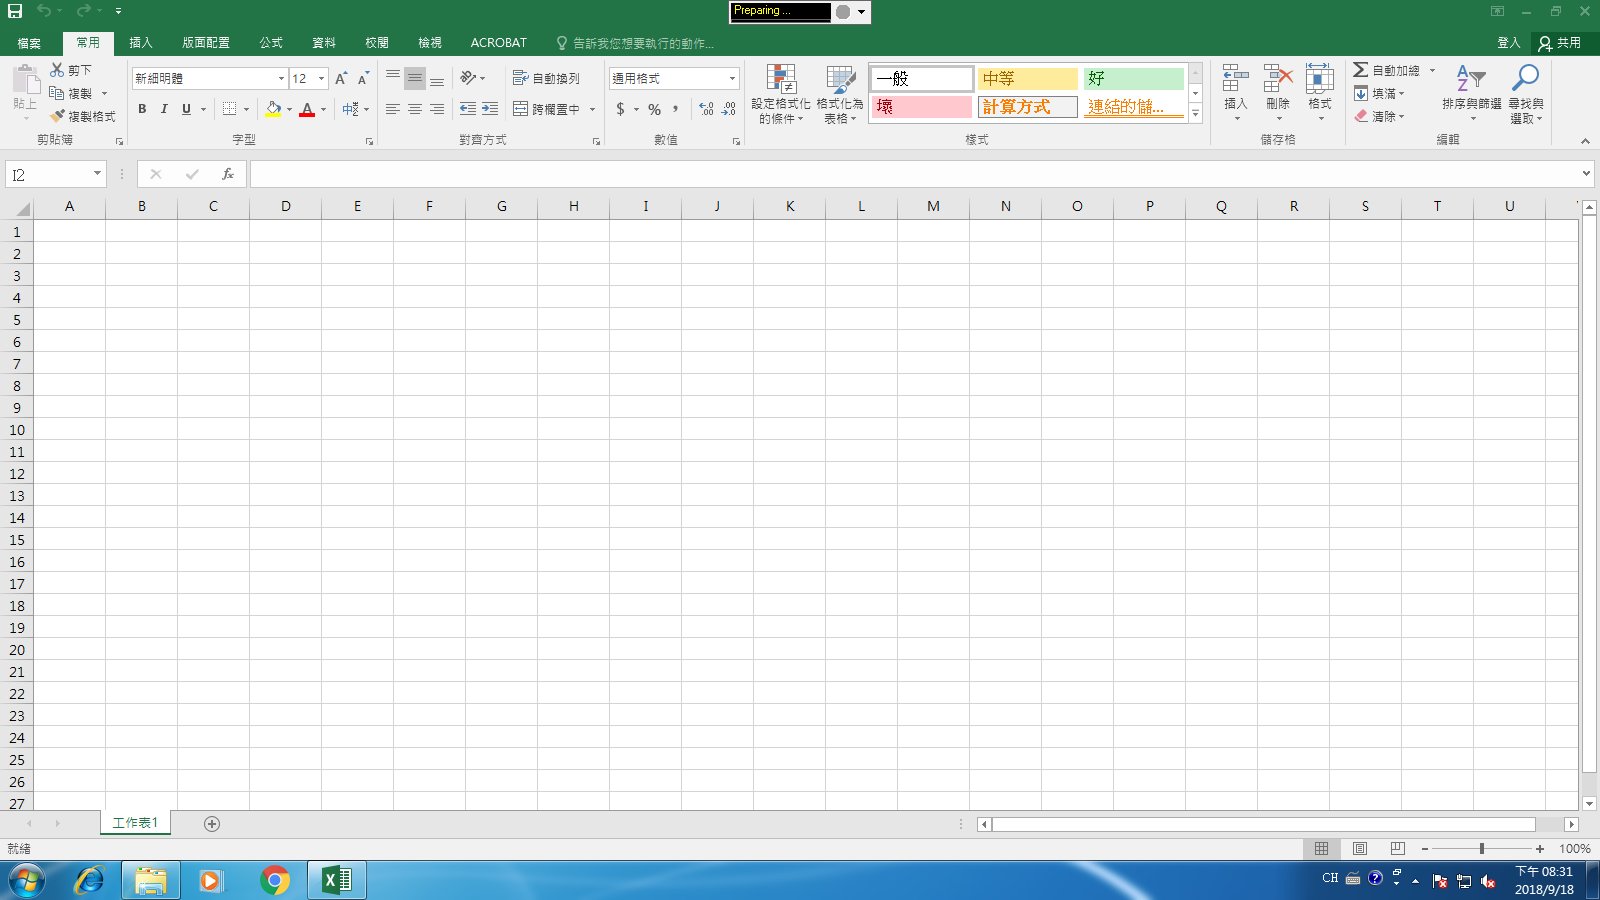Switch to the 插入 Insert tab
This screenshot has height=900, width=1600.
(141, 43)
